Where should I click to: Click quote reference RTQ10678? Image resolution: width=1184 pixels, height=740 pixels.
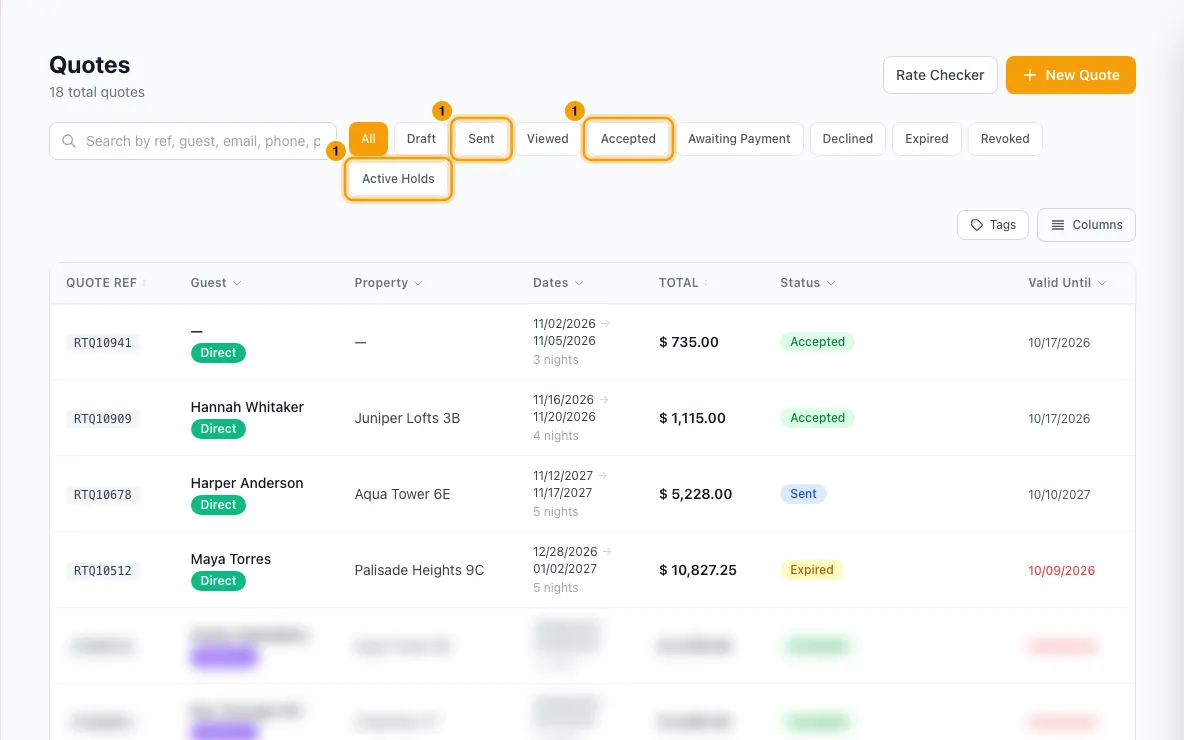click(x=103, y=495)
